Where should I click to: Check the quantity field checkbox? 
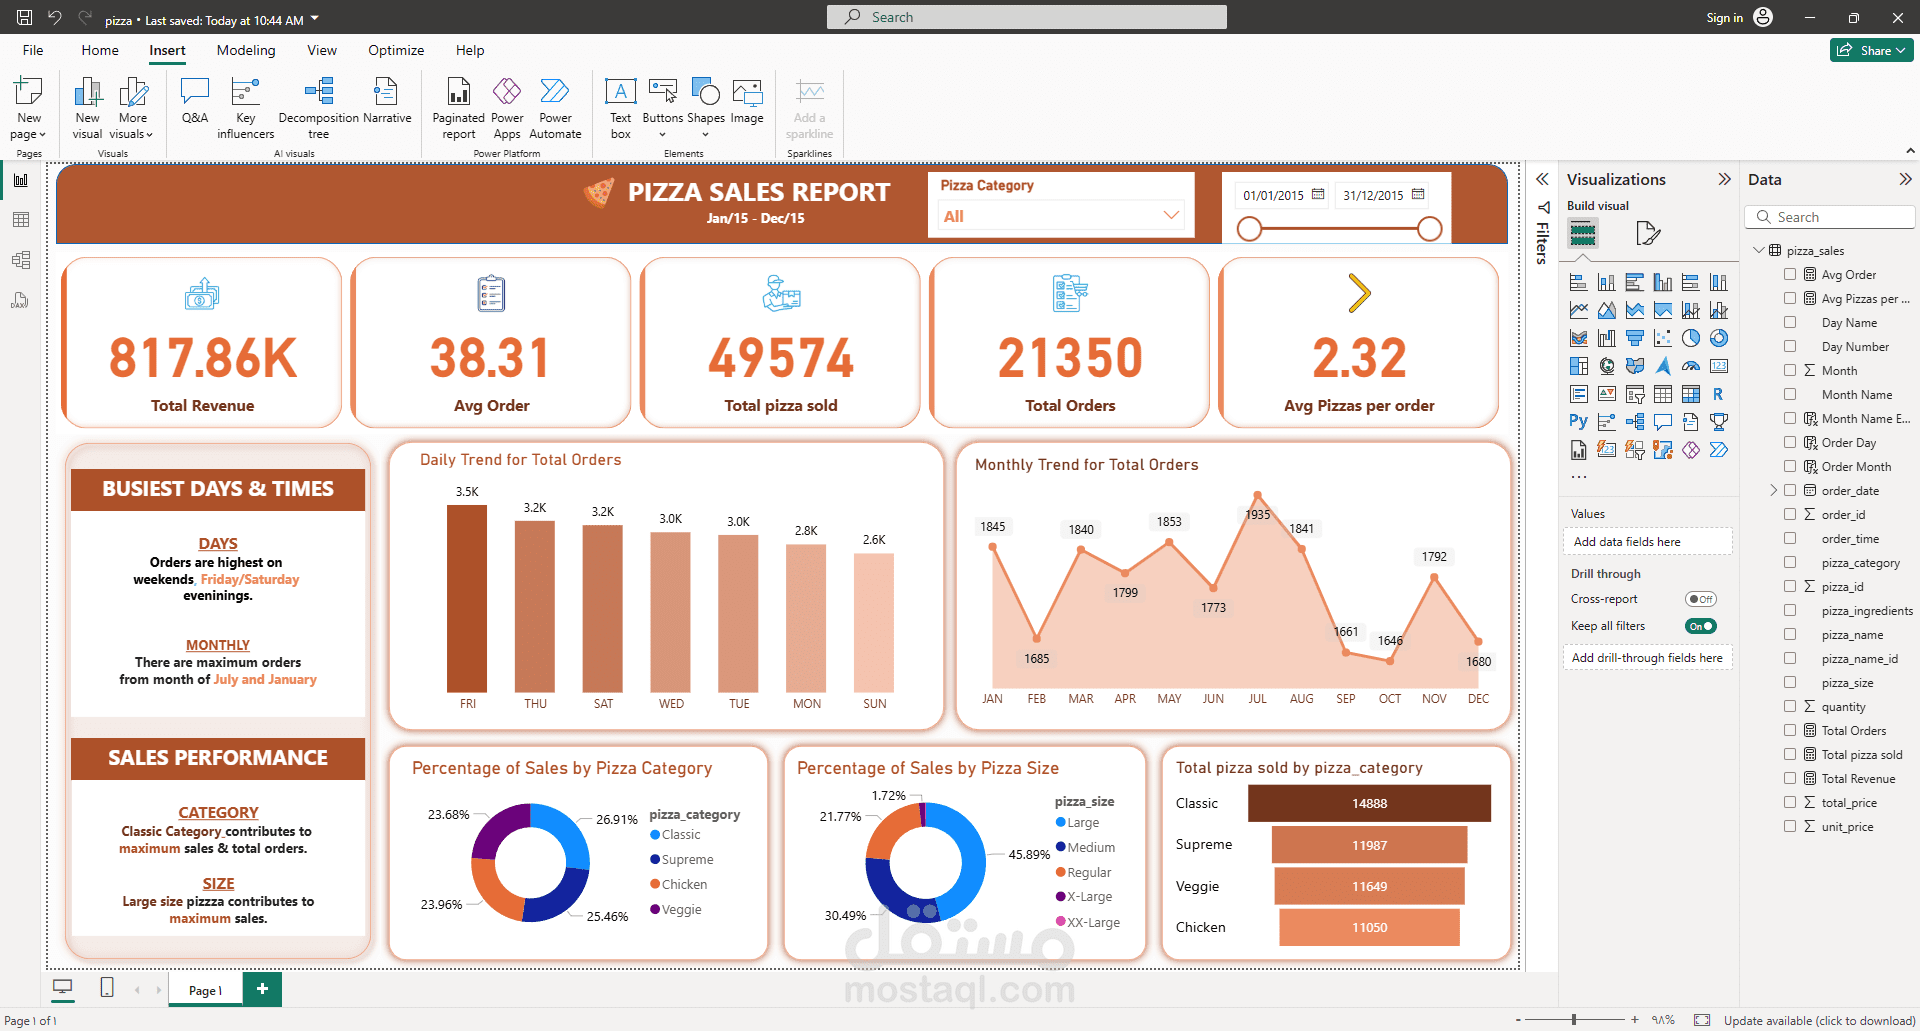coord(1790,706)
